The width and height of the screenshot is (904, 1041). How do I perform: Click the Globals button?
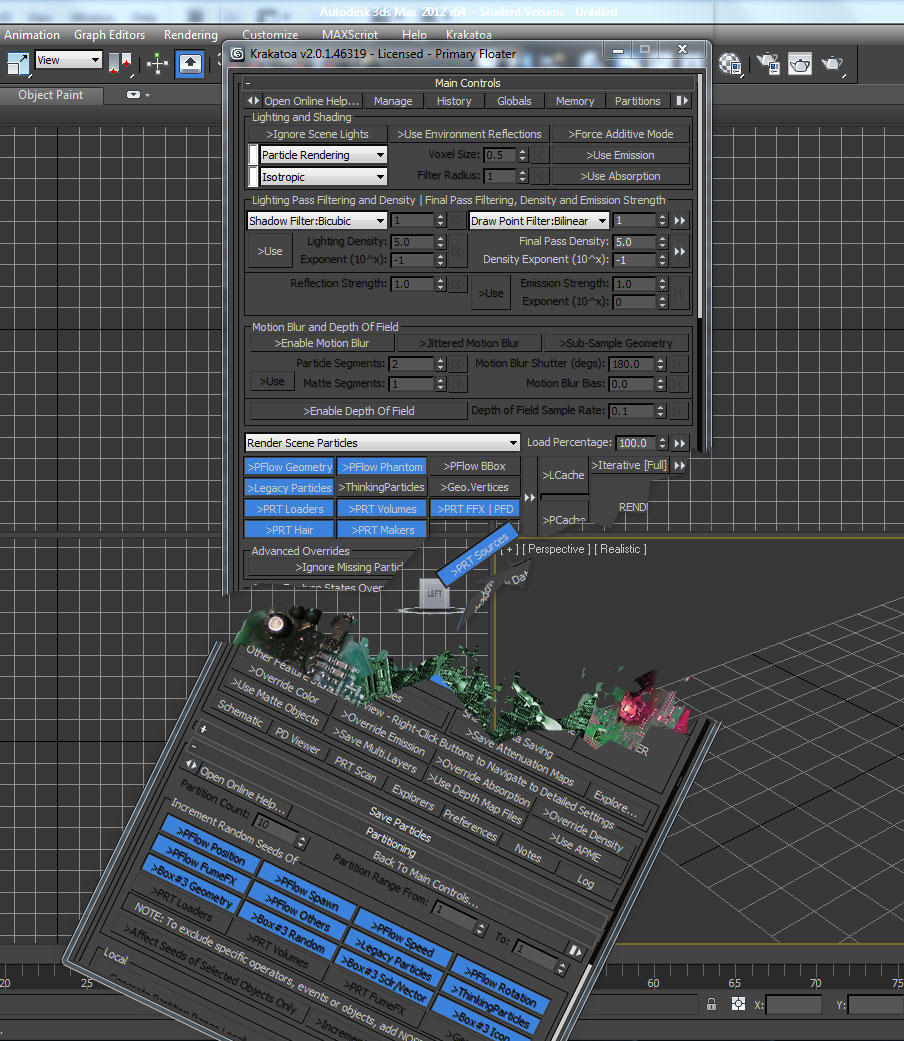514,101
